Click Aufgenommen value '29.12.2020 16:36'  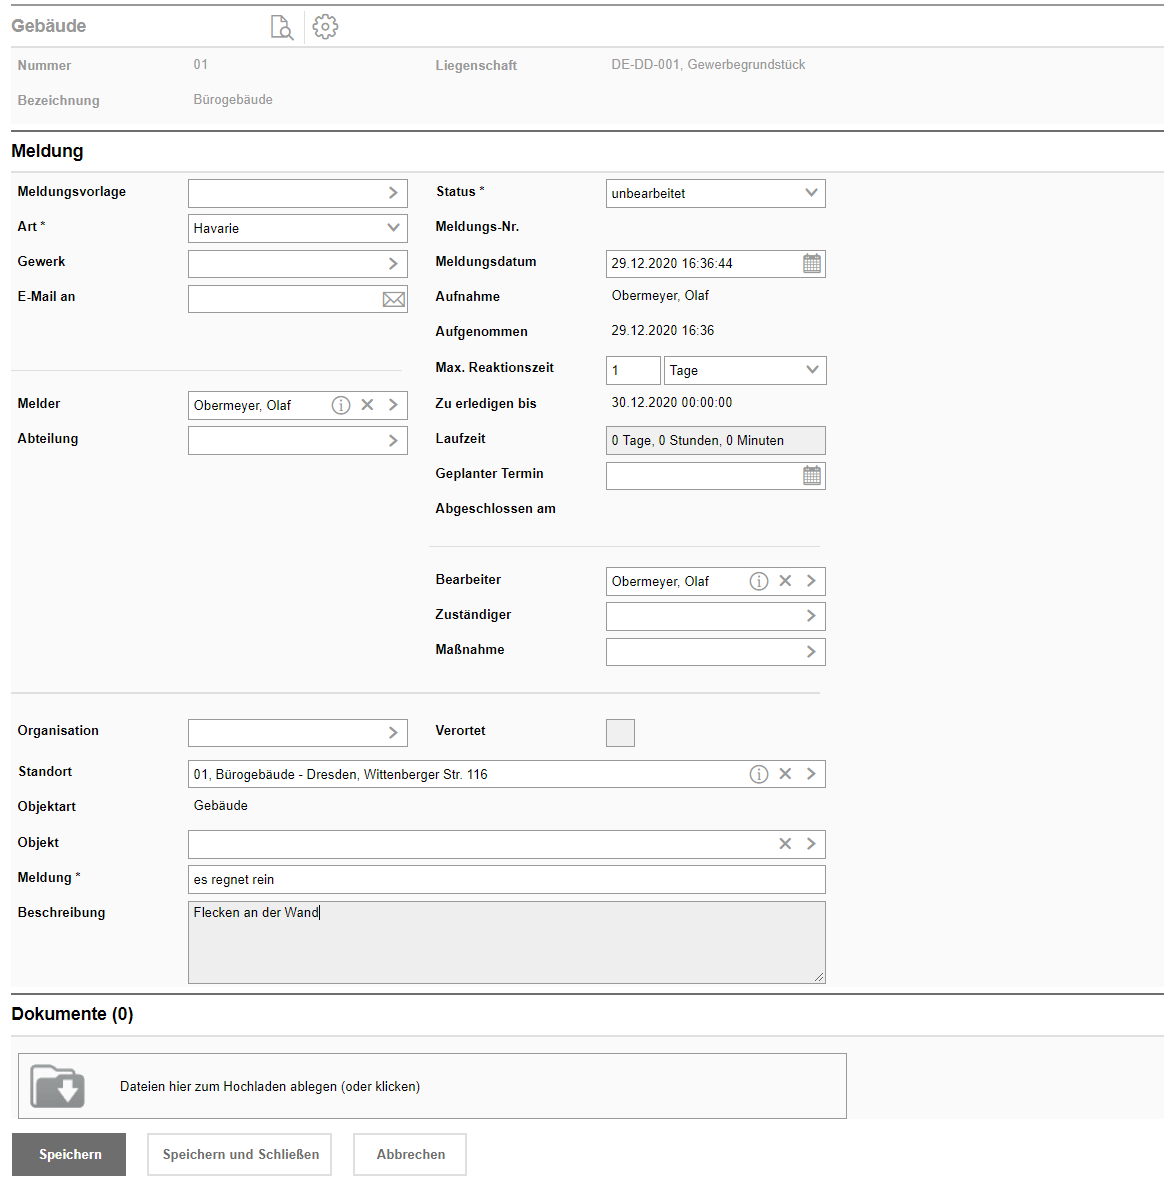pos(662,330)
